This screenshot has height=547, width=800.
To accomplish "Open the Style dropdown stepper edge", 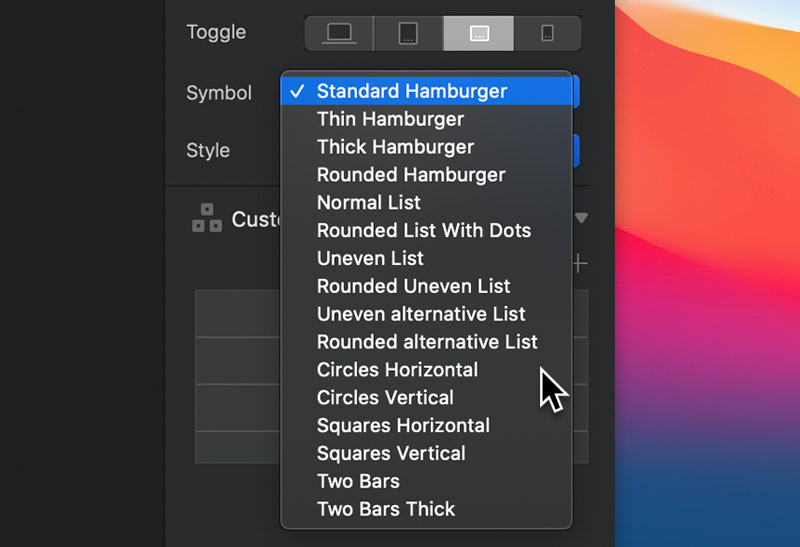I will click(x=576, y=151).
